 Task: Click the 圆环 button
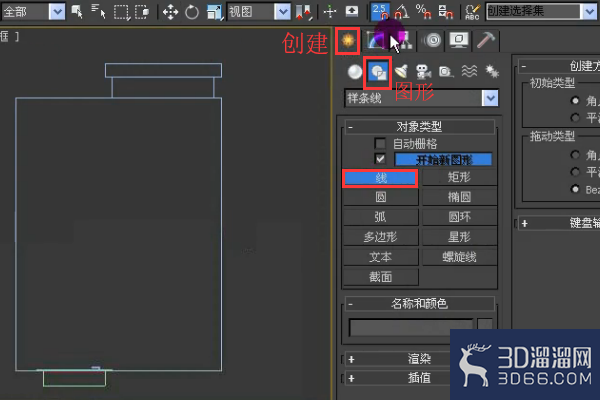tap(459, 217)
